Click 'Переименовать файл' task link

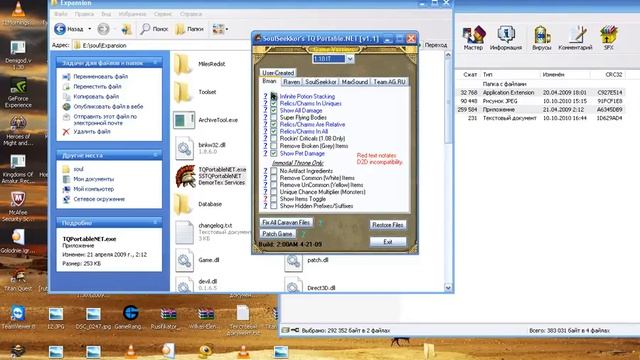(x=100, y=76)
